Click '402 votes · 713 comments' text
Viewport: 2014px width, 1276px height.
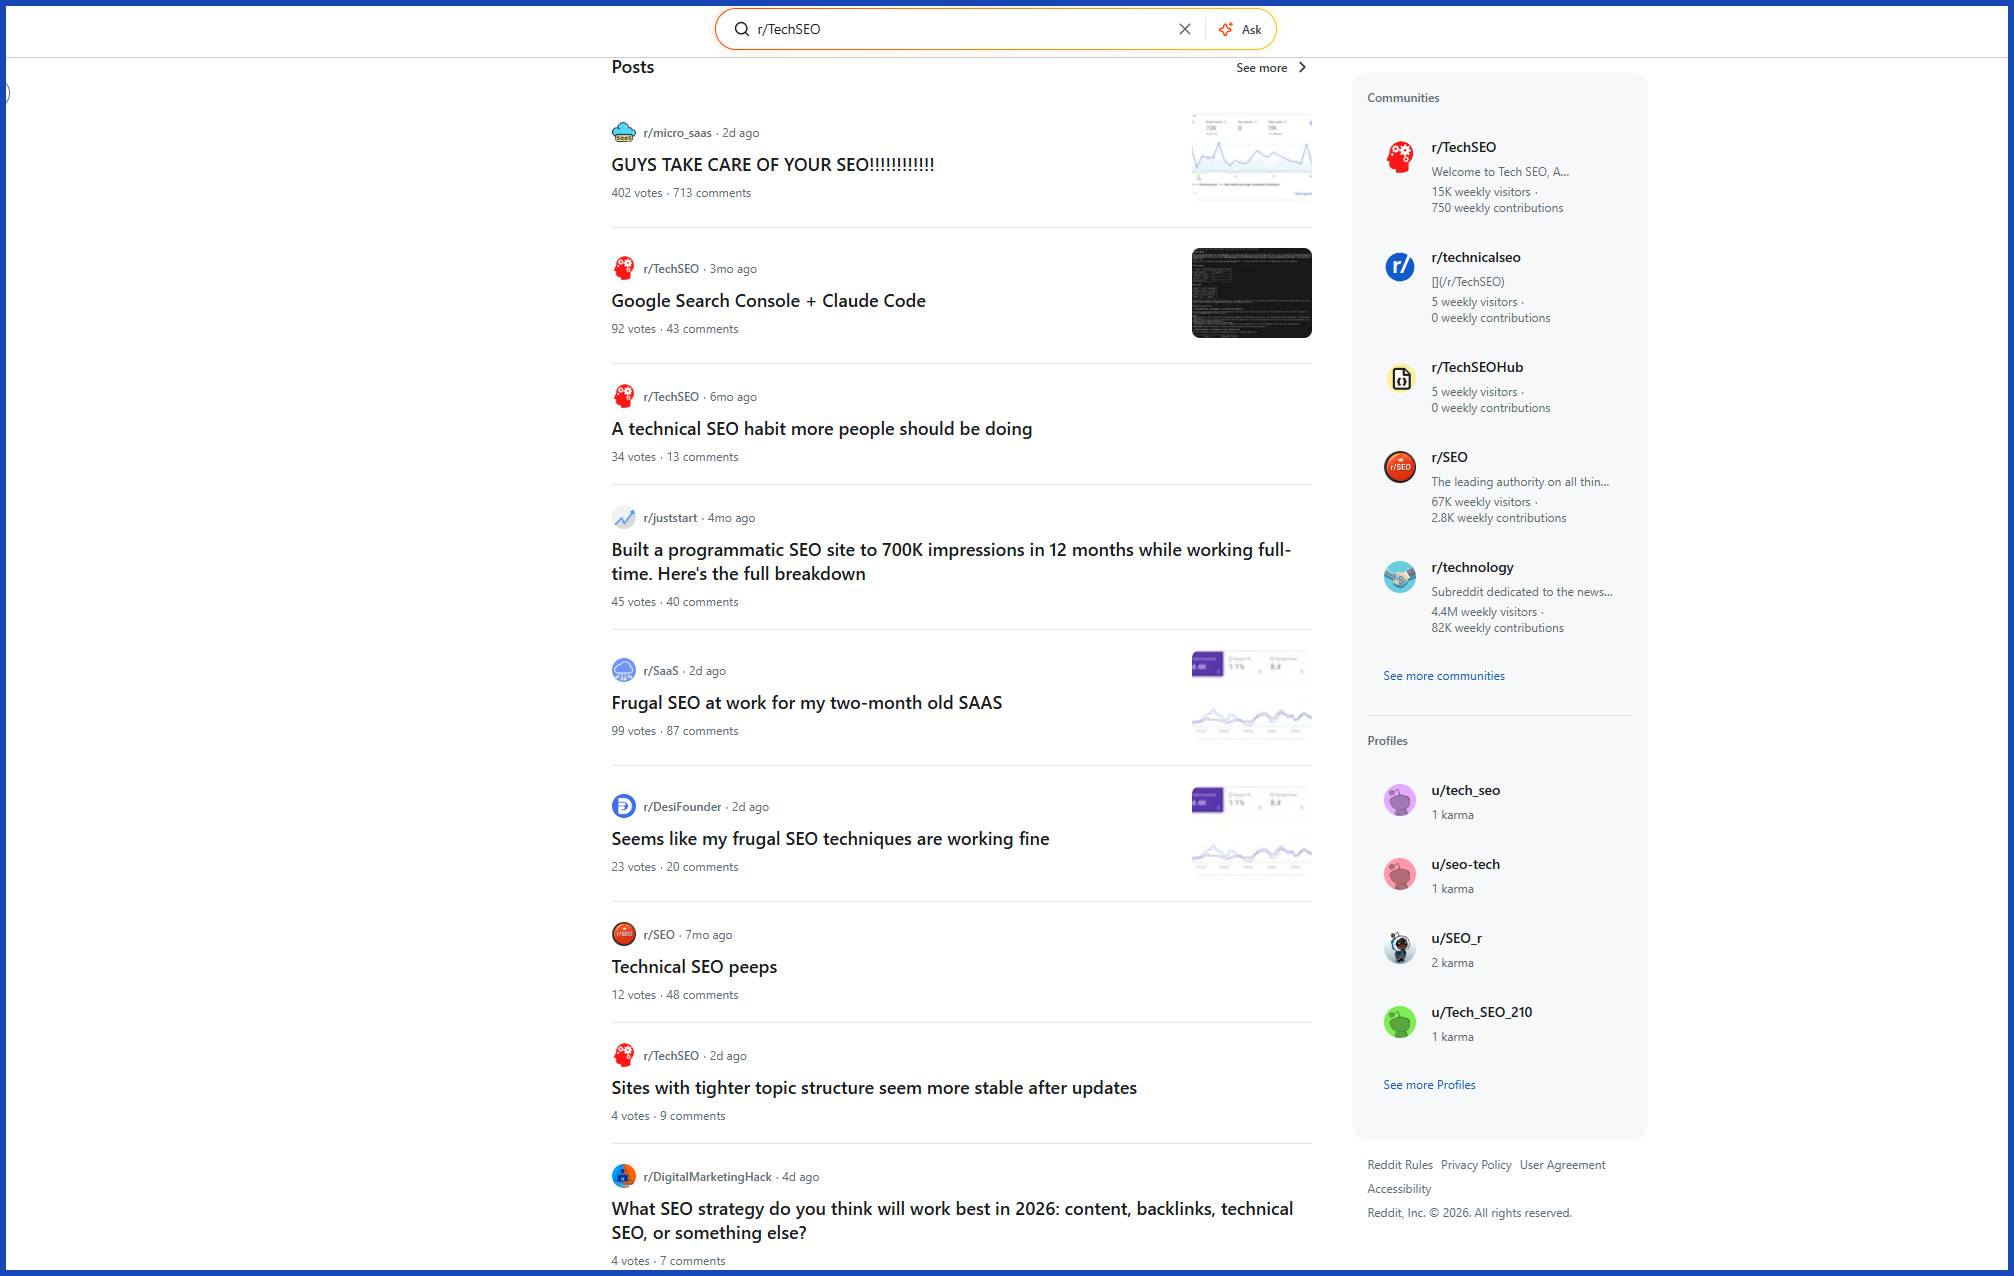[681, 193]
